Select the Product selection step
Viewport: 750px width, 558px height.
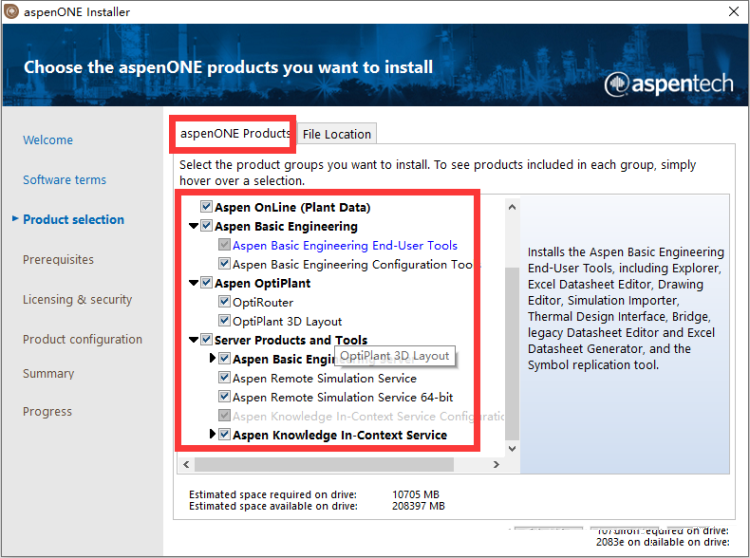(x=74, y=219)
